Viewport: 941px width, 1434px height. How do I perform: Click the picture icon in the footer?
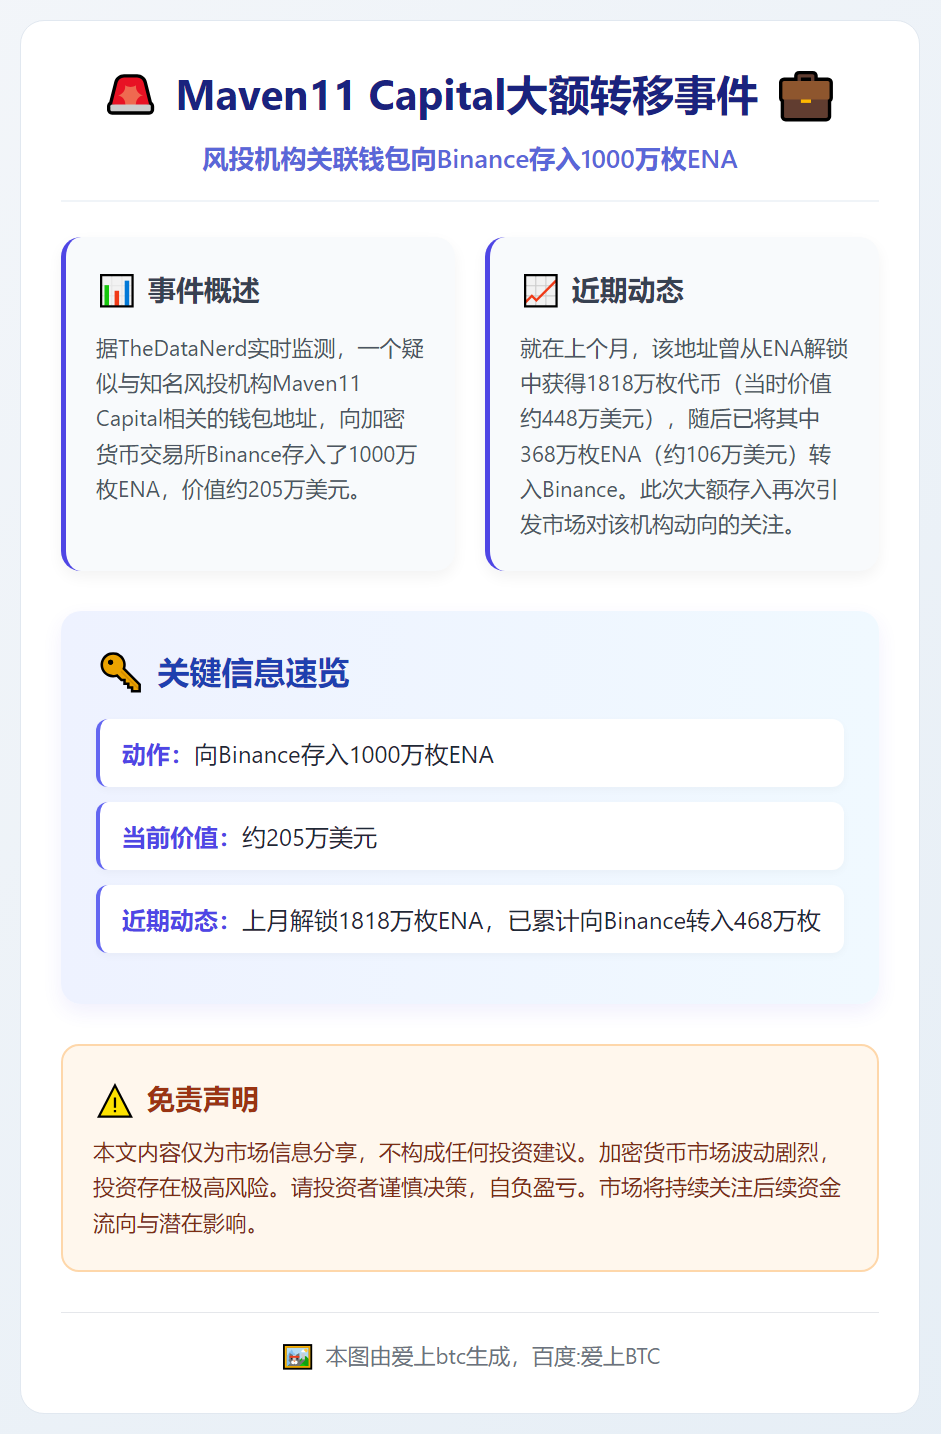click(298, 1357)
